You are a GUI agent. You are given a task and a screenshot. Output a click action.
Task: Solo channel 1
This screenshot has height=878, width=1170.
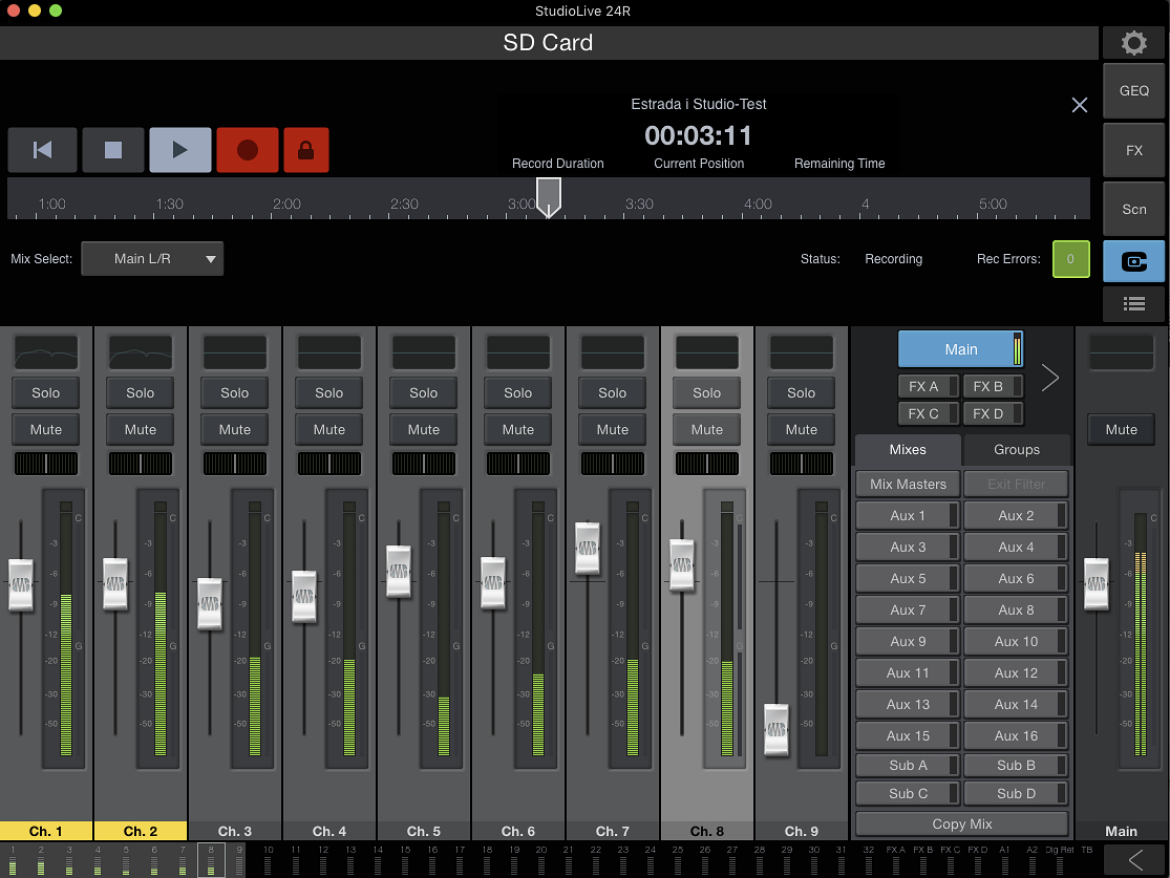pos(46,392)
